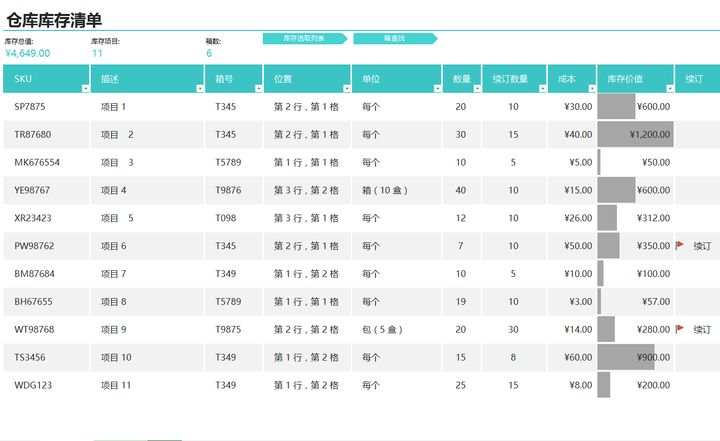Viewport: 720px width, 441px height.
Task: Open the 数量 column filter dropdown
Action: [477, 88]
